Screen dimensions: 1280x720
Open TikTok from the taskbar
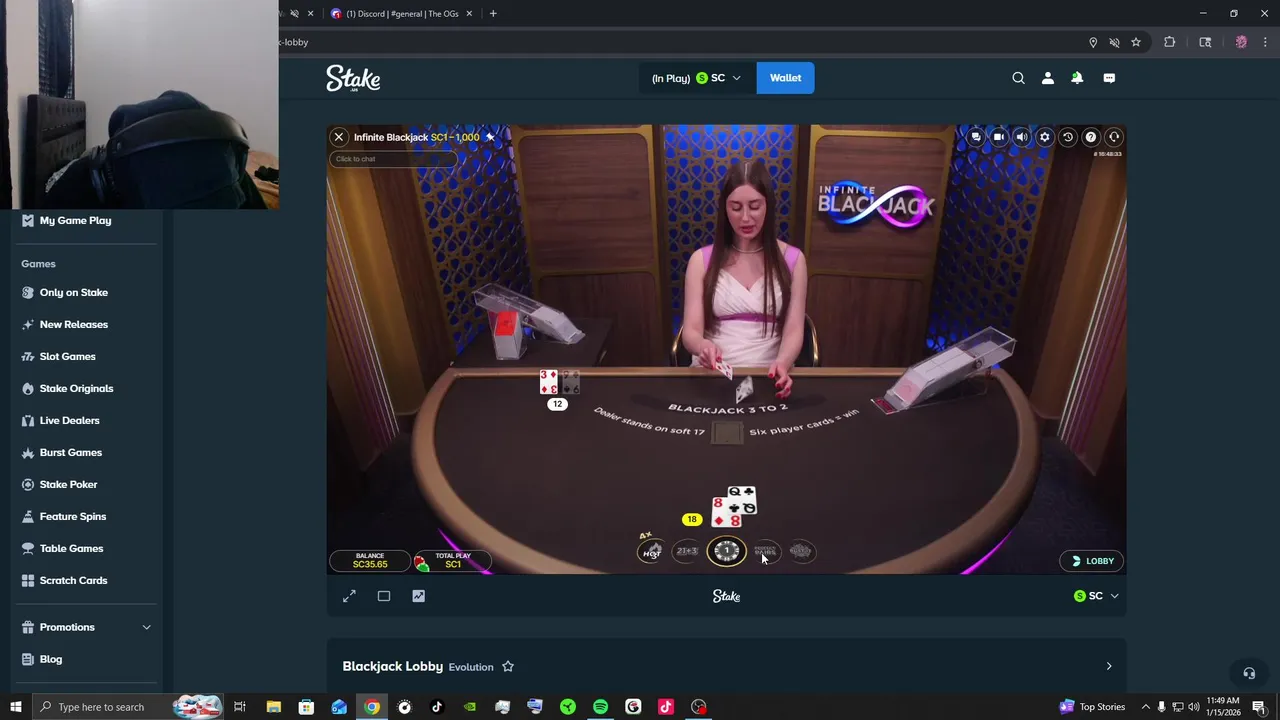pos(437,707)
